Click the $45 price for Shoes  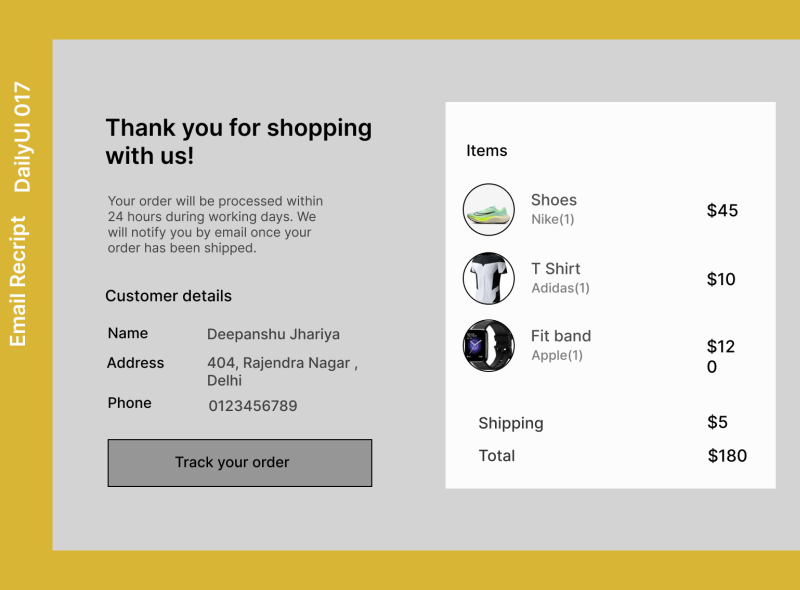(722, 210)
